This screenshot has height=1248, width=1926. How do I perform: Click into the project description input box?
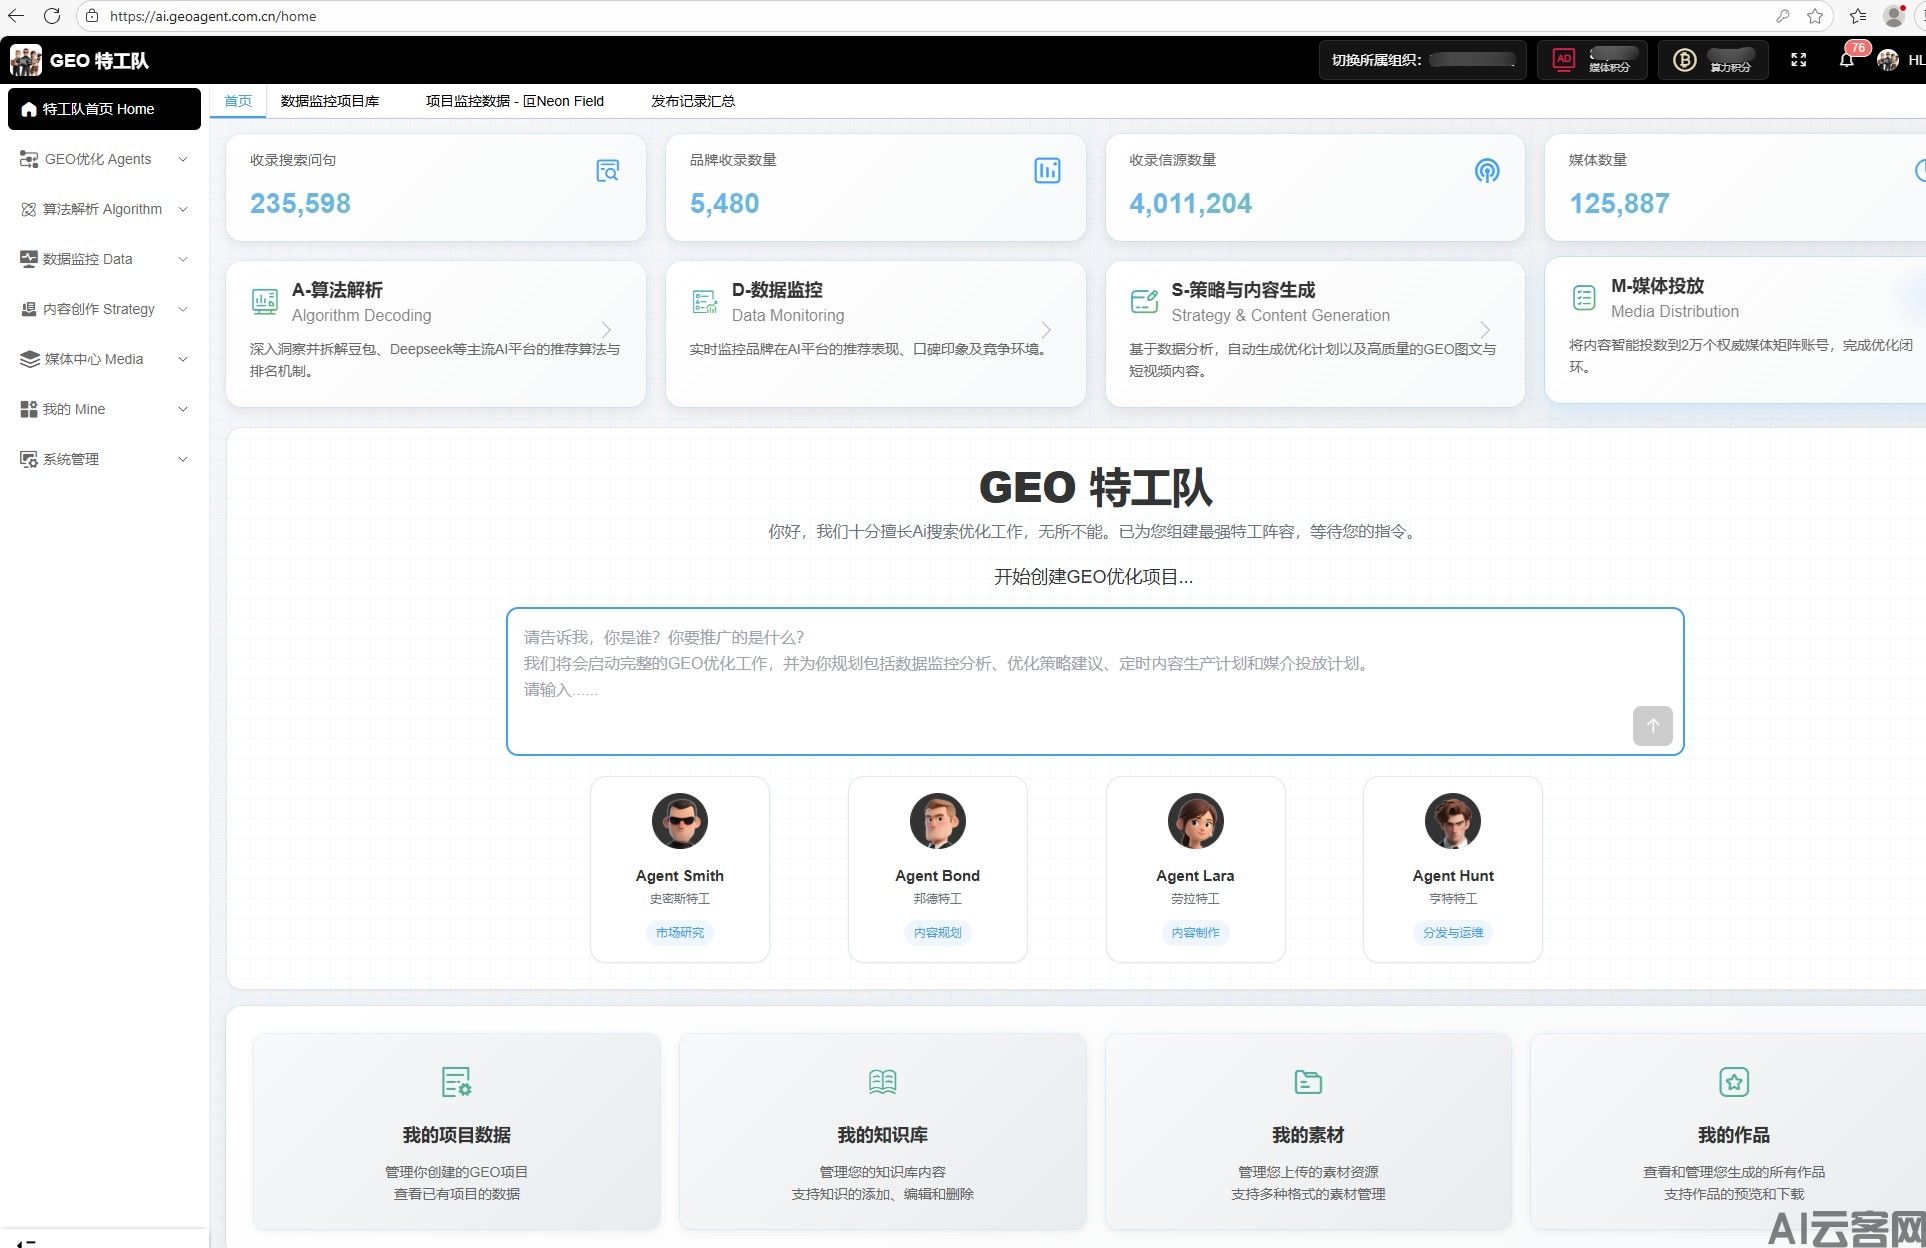click(x=1095, y=681)
